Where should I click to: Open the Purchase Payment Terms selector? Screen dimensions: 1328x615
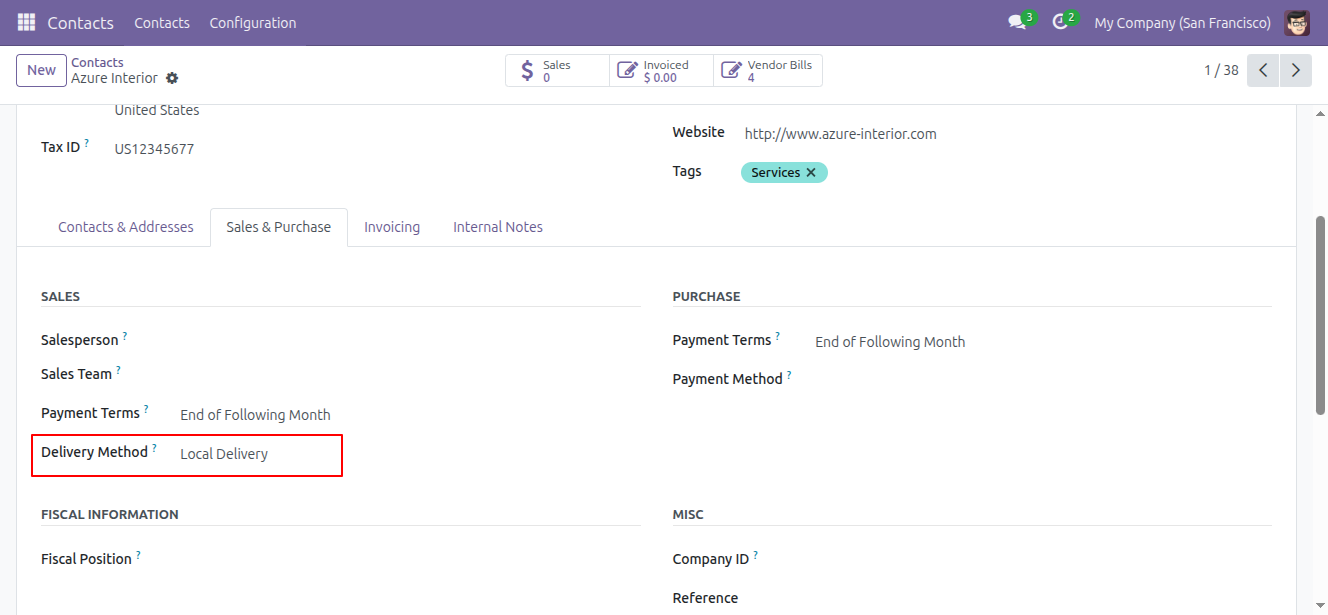[x=889, y=341]
